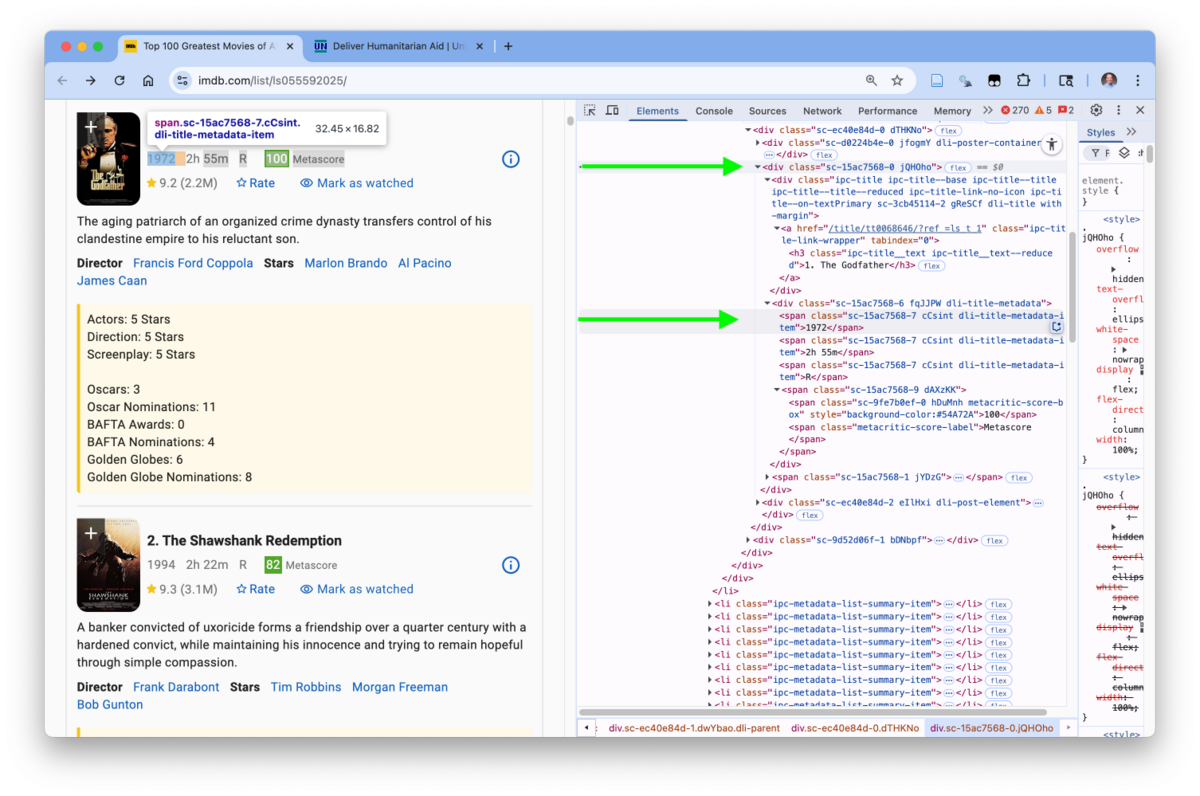Open the 5 warnings counter in DevTools

tap(1043, 110)
